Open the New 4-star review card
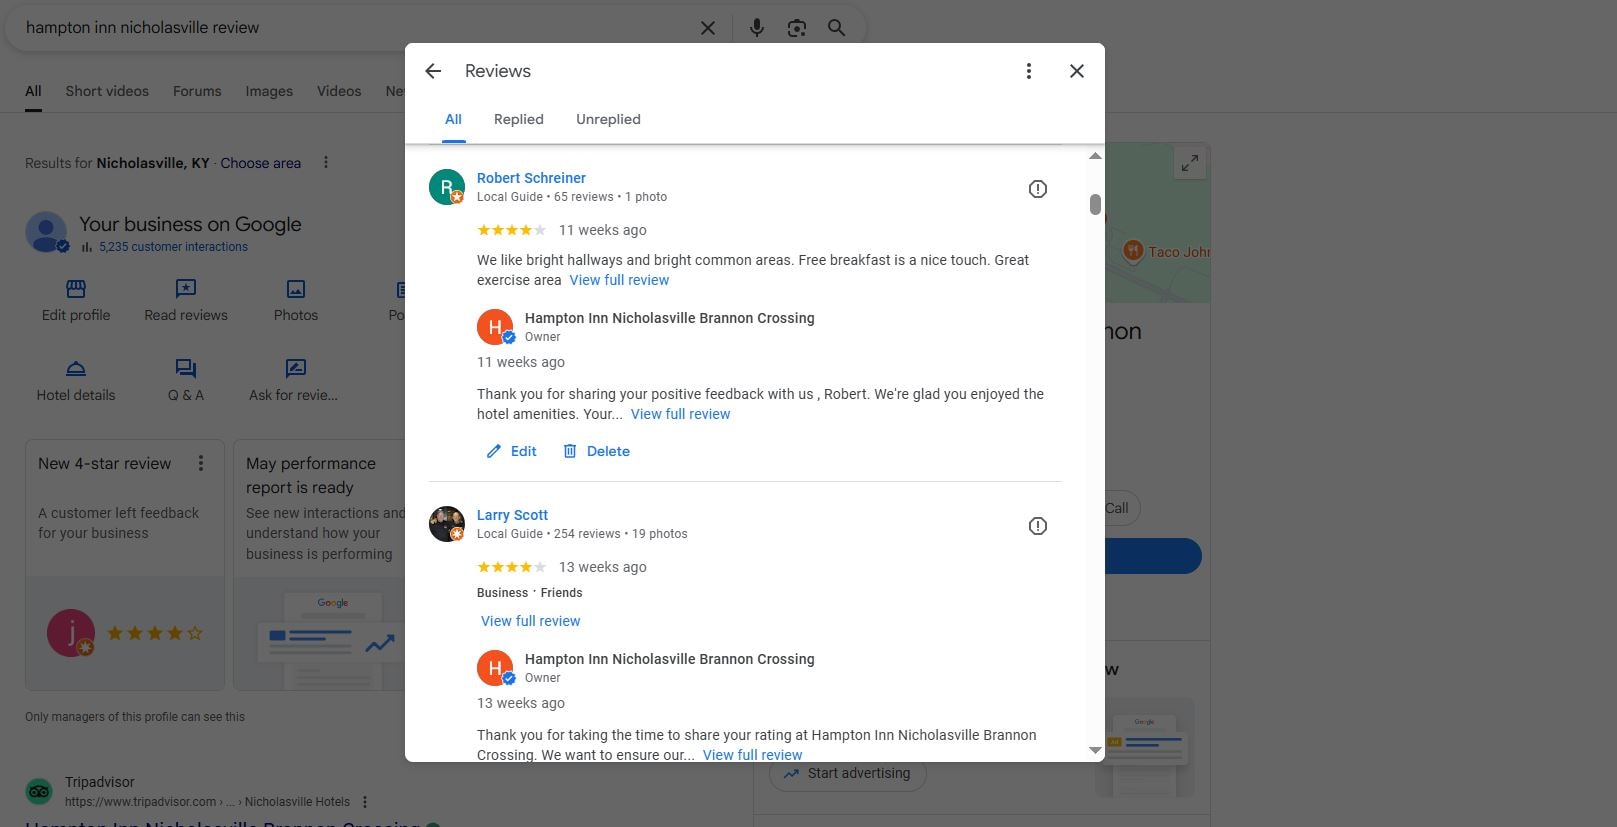Image resolution: width=1617 pixels, height=827 pixels. [x=125, y=565]
